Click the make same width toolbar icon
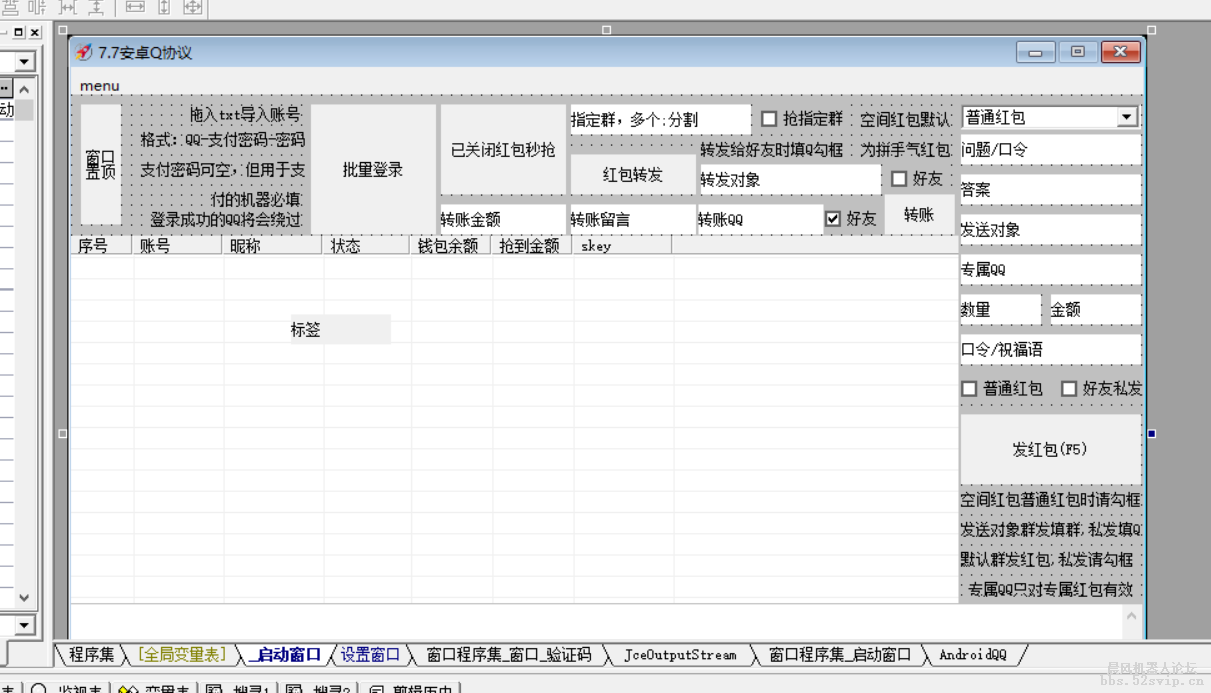 coord(135,7)
